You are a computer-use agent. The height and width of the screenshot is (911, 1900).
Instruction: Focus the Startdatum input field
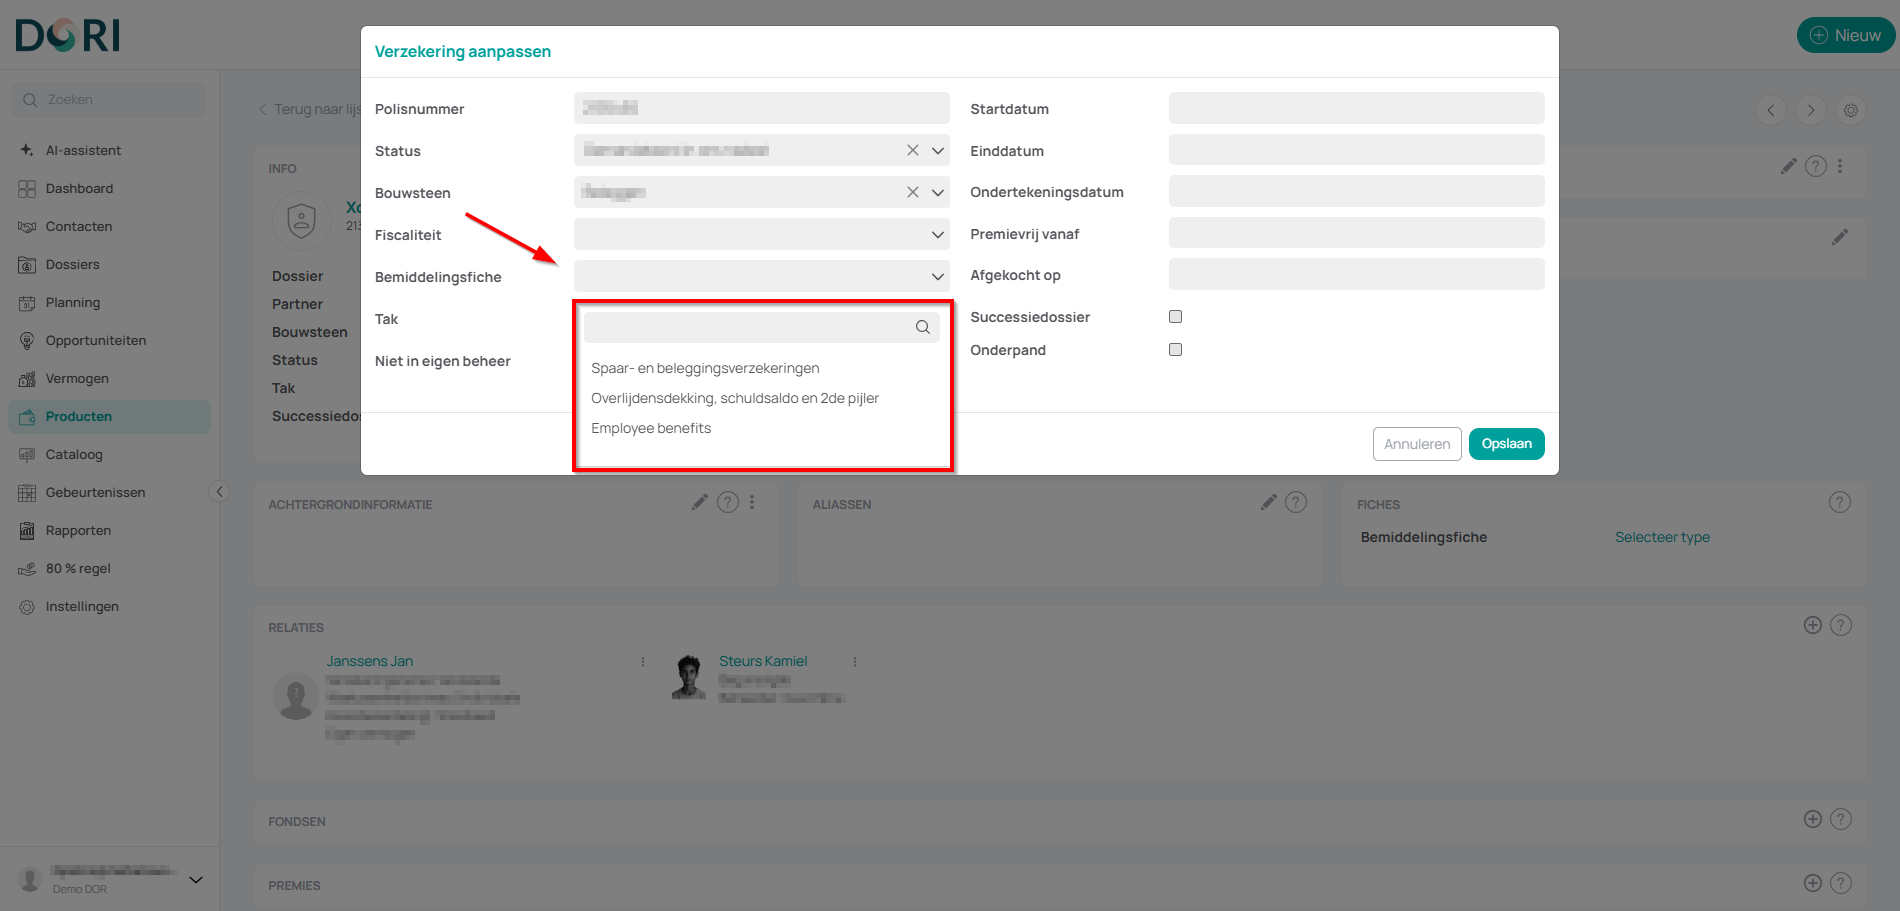(x=1356, y=108)
